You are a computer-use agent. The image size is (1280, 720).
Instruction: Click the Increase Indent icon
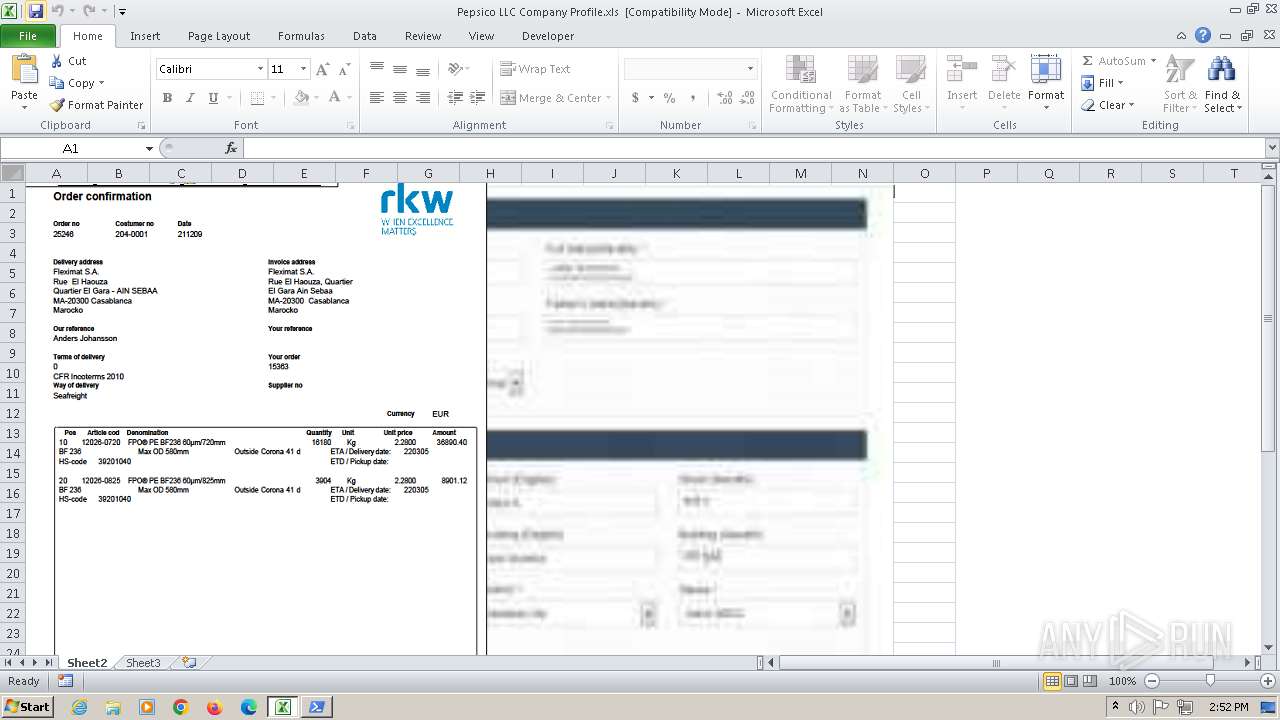476,98
